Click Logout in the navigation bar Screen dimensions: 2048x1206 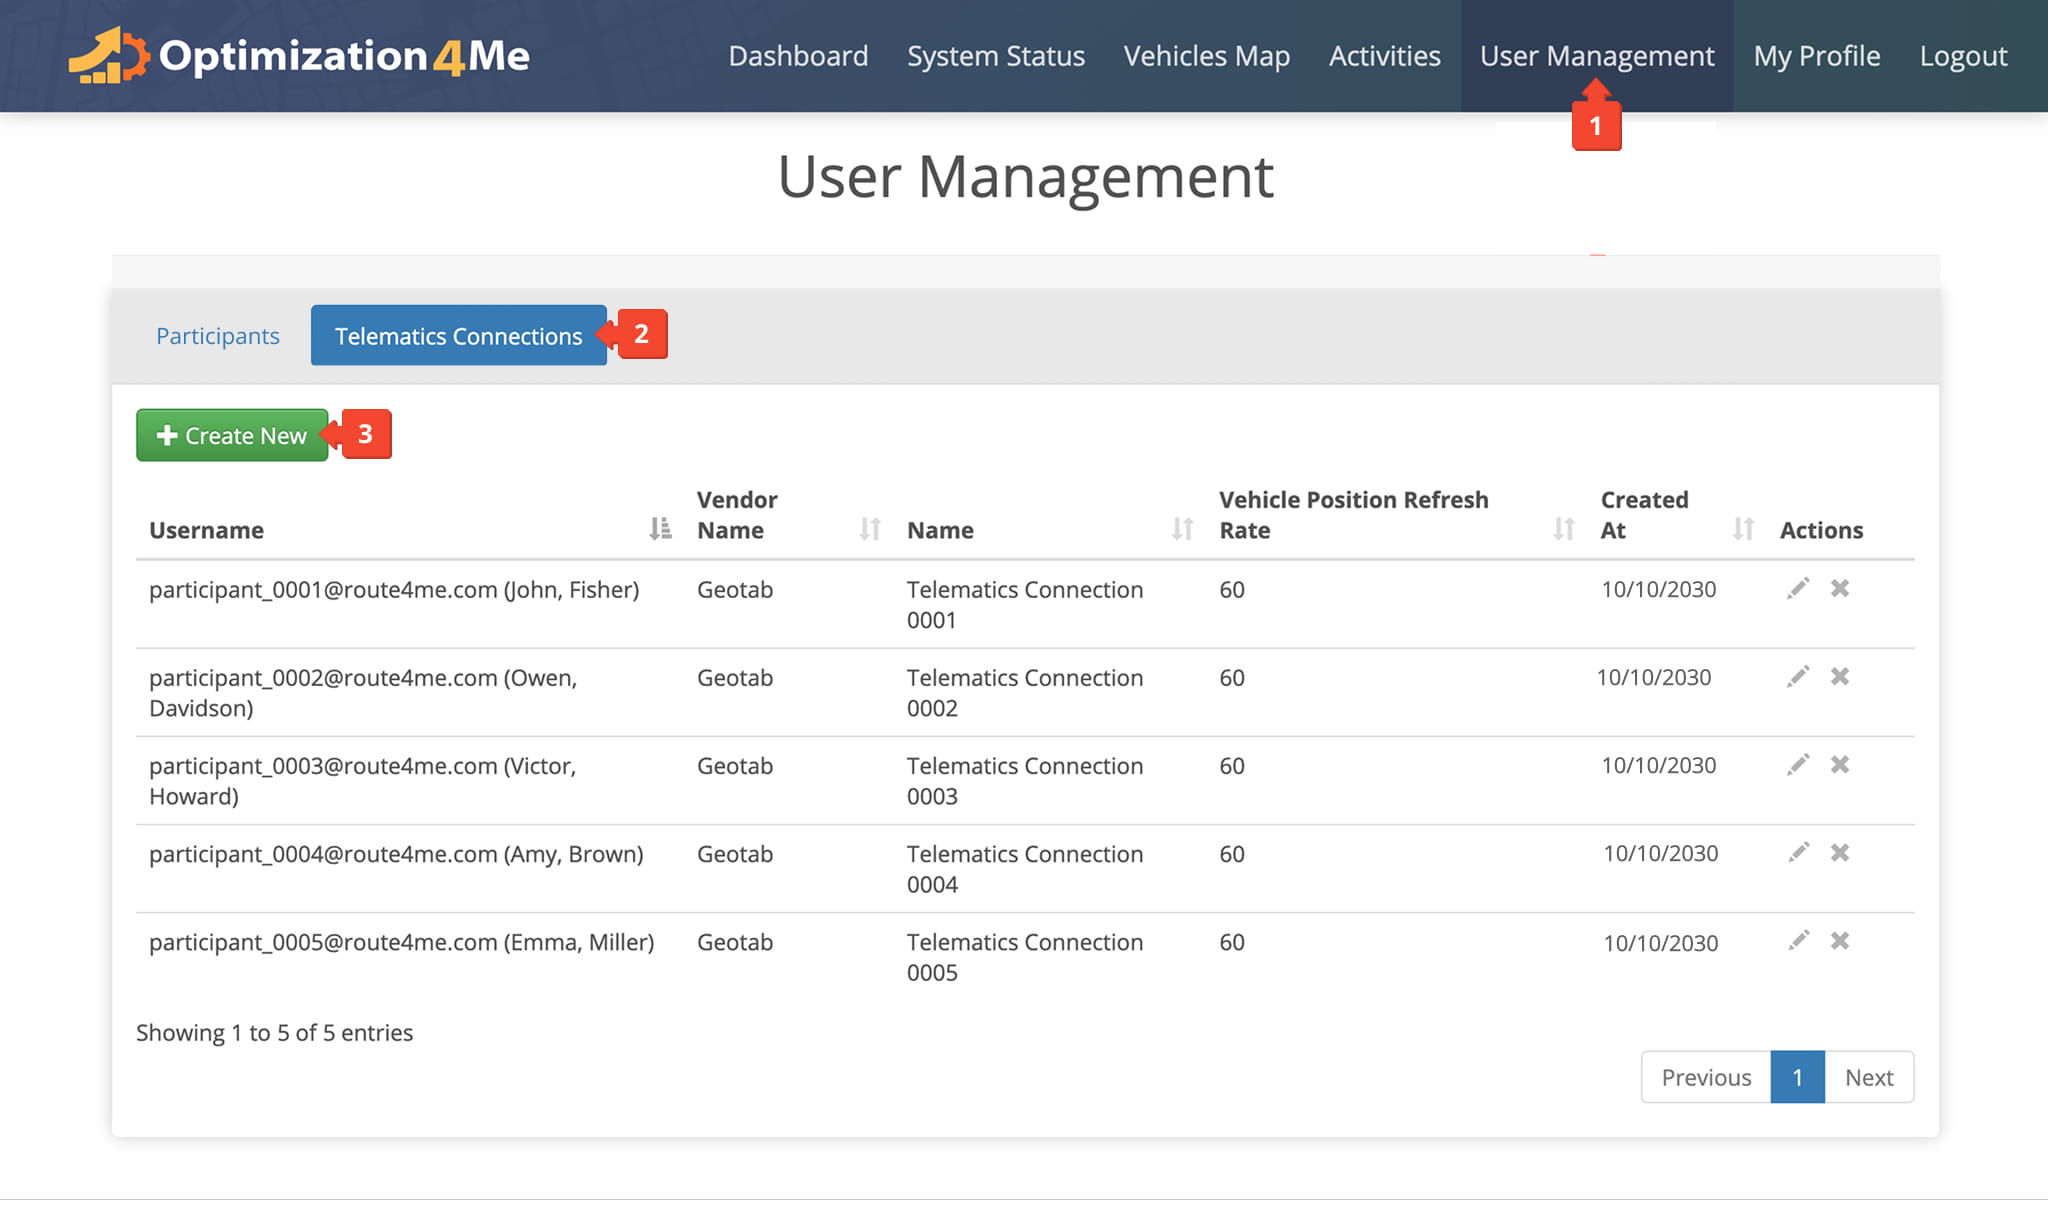[1963, 56]
